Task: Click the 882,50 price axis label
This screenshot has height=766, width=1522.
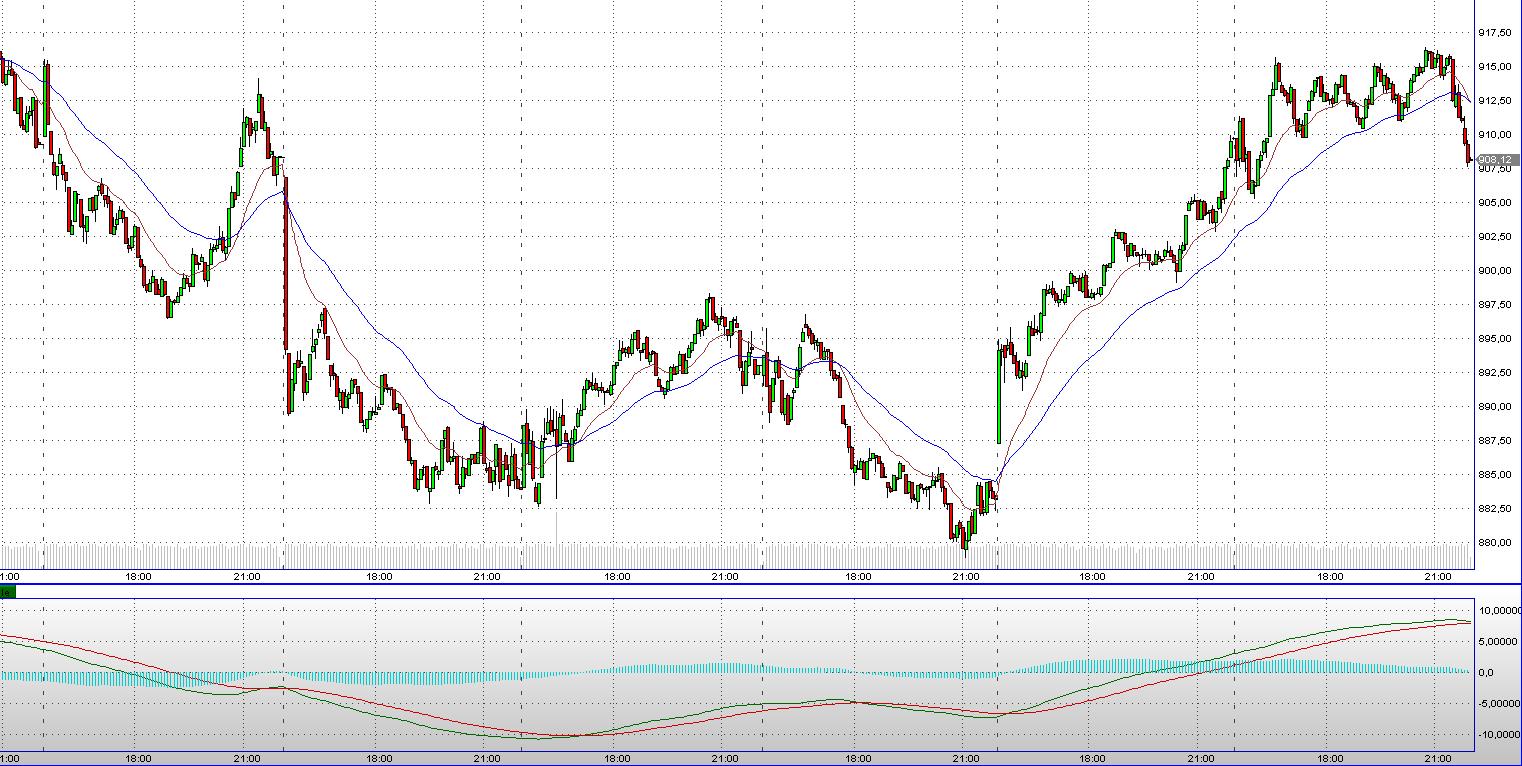Action: [x=1495, y=509]
